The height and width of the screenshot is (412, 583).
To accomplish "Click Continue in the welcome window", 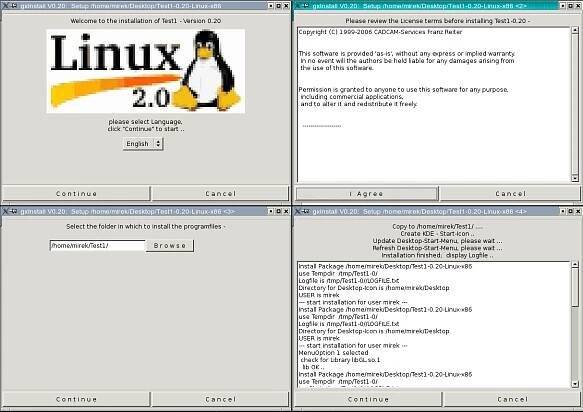I will click(x=76, y=193).
